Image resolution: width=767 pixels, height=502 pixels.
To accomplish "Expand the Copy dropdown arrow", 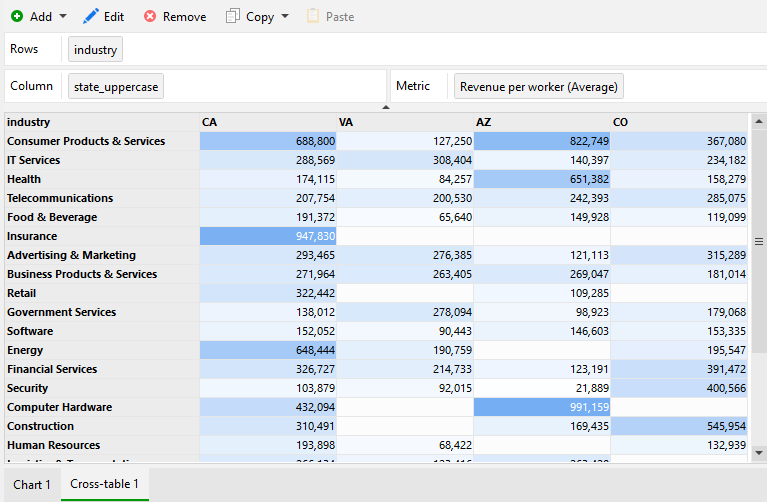I will 285,16.
